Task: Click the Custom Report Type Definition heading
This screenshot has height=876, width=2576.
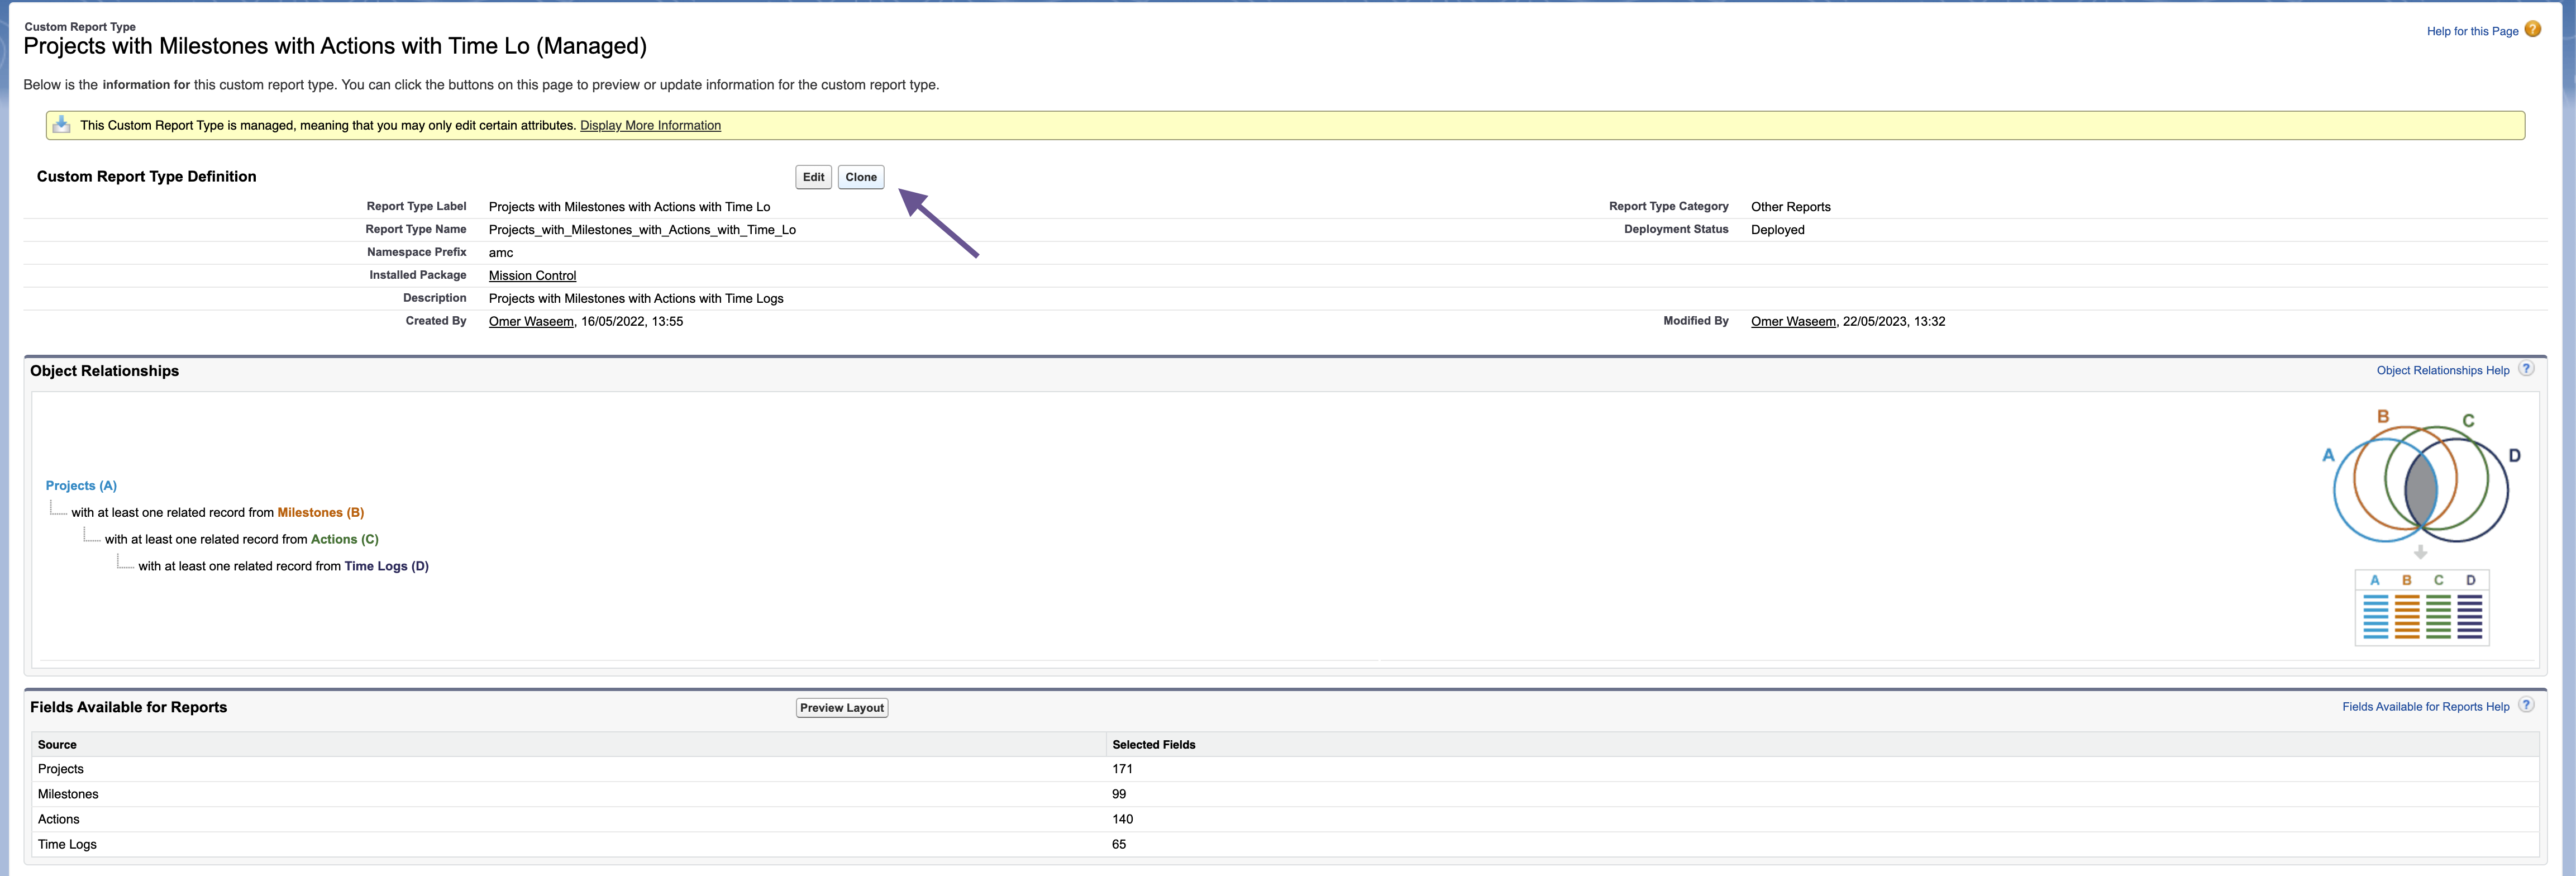Action: tap(146, 176)
